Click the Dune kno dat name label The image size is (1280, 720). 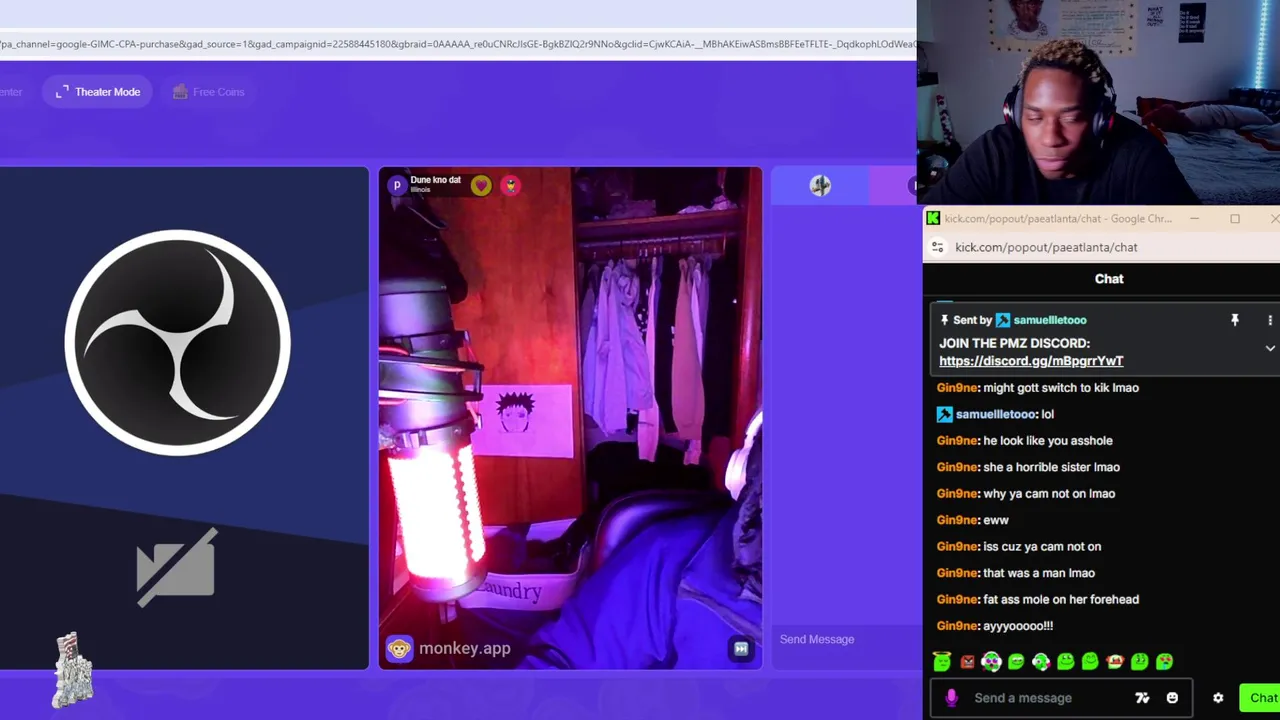[x=435, y=180]
